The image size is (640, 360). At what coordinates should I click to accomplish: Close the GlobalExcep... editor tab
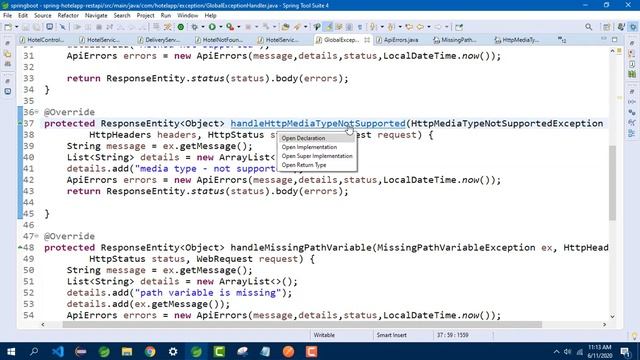tap(367, 40)
